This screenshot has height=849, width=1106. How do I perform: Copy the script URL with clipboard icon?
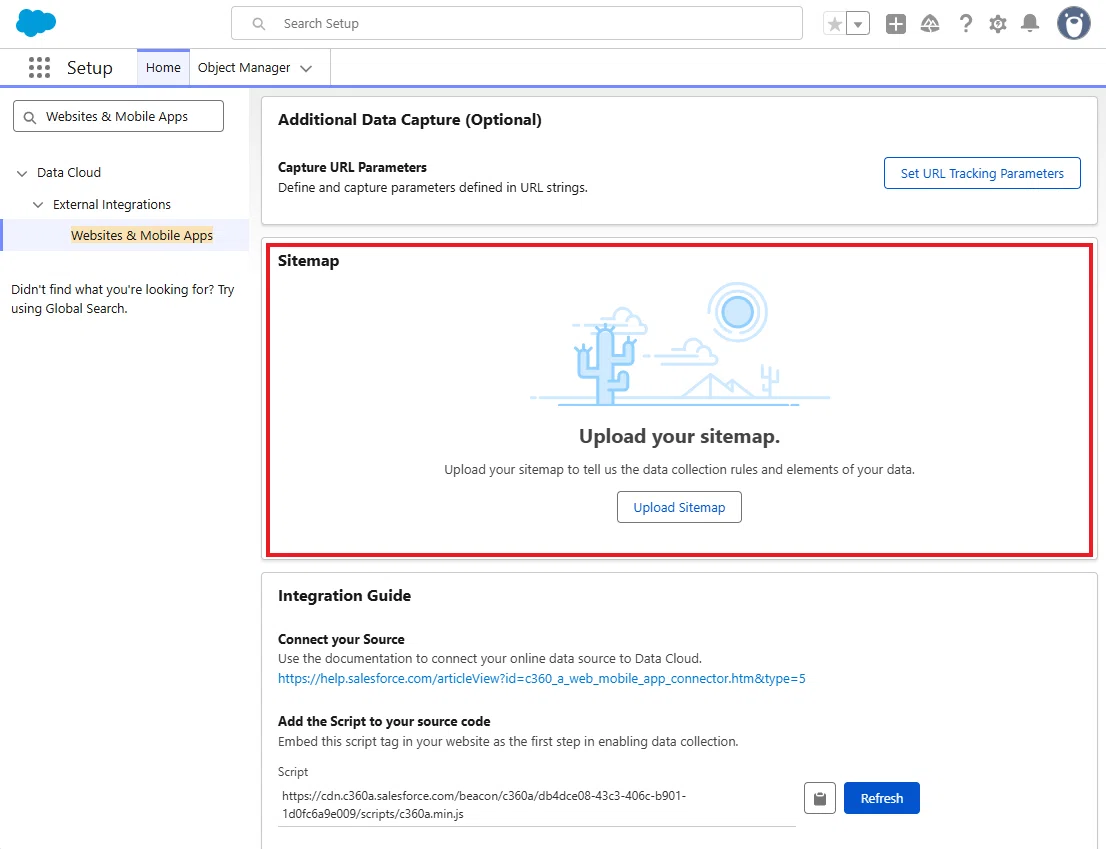pyautogui.click(x=820, y=798)
